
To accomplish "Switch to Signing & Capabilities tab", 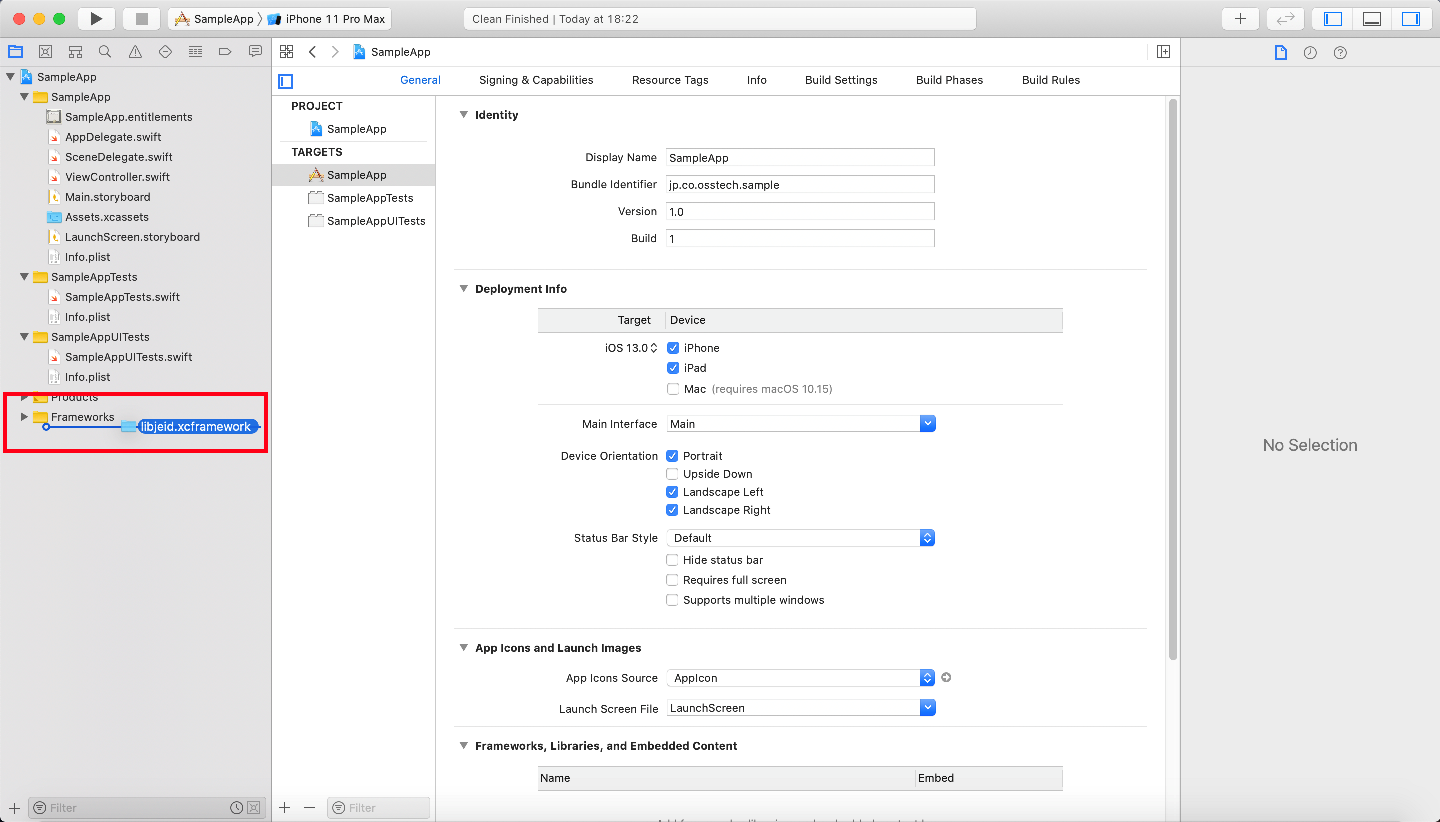I will (x=536, y=80).
